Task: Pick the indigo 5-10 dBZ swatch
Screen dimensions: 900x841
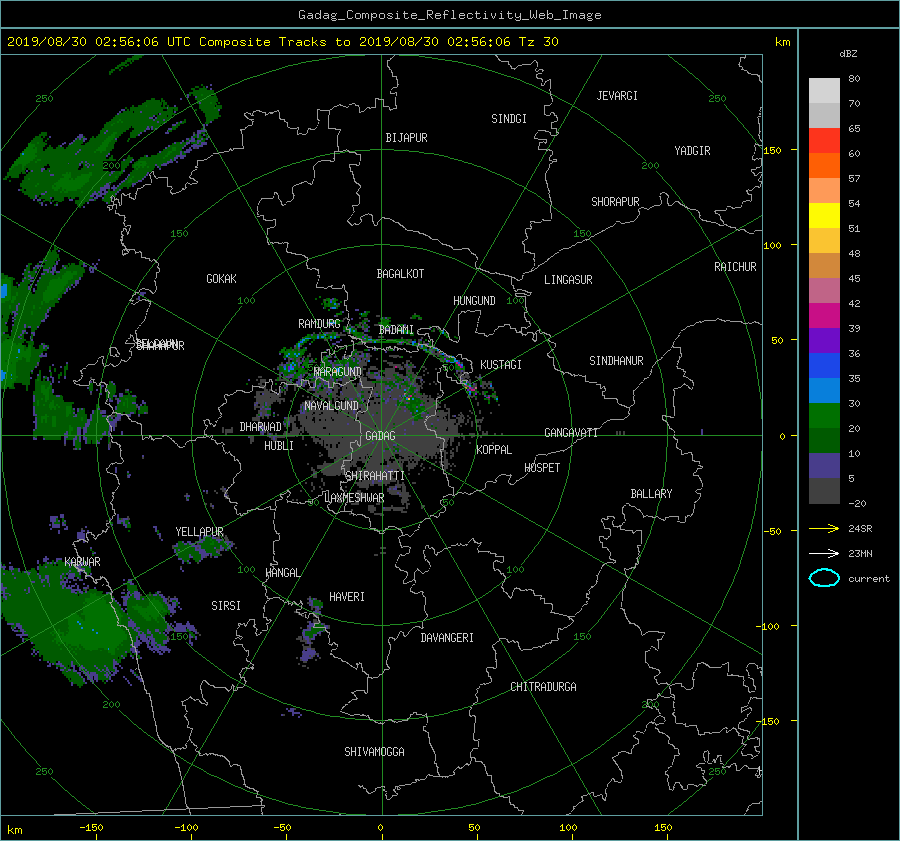Action: click(x=824, y=466)
